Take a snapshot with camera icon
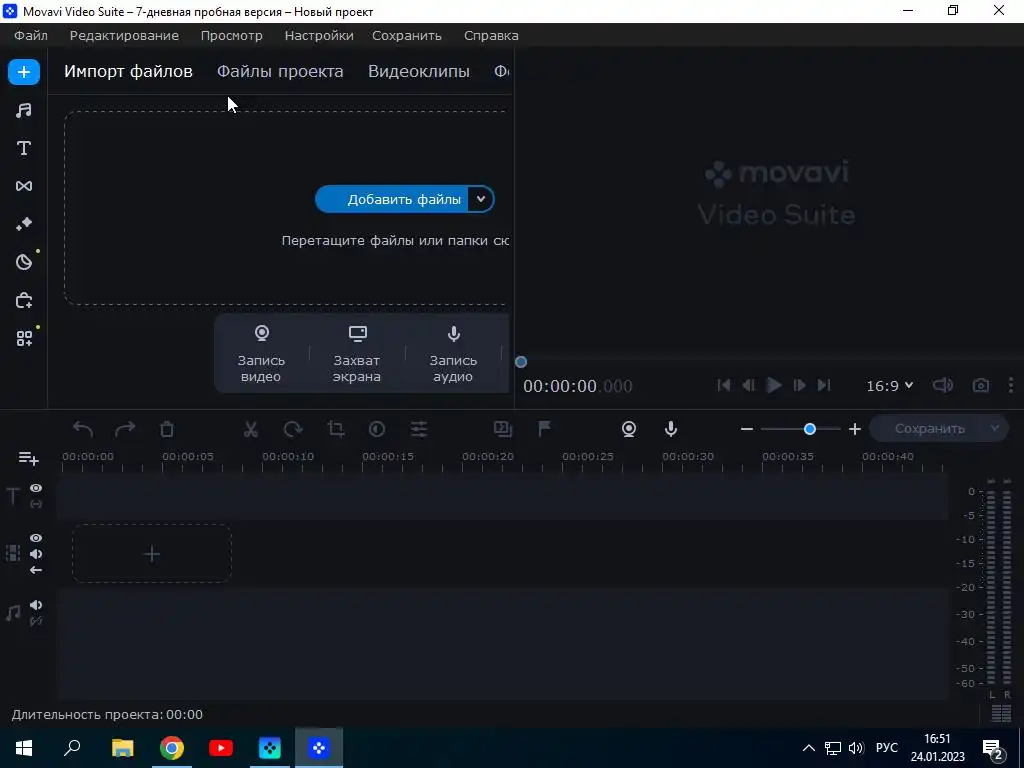1024x768 pixels. [x=981, y=386]
